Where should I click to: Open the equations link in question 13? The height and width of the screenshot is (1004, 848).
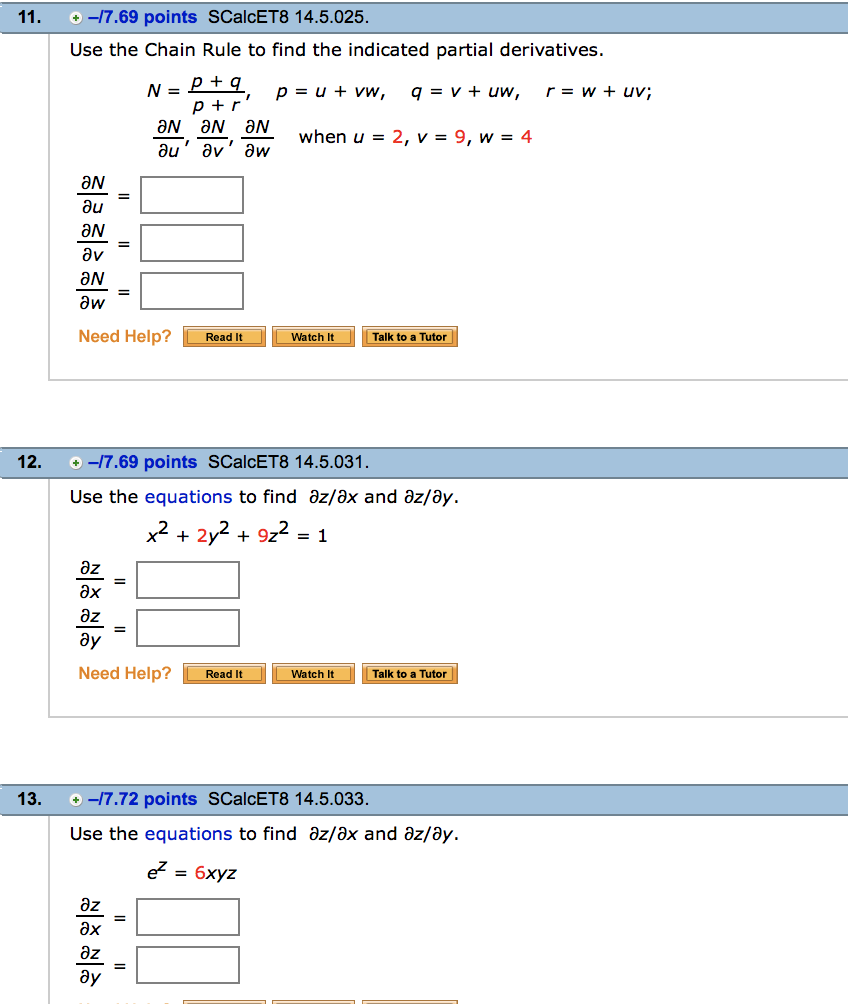189,833
